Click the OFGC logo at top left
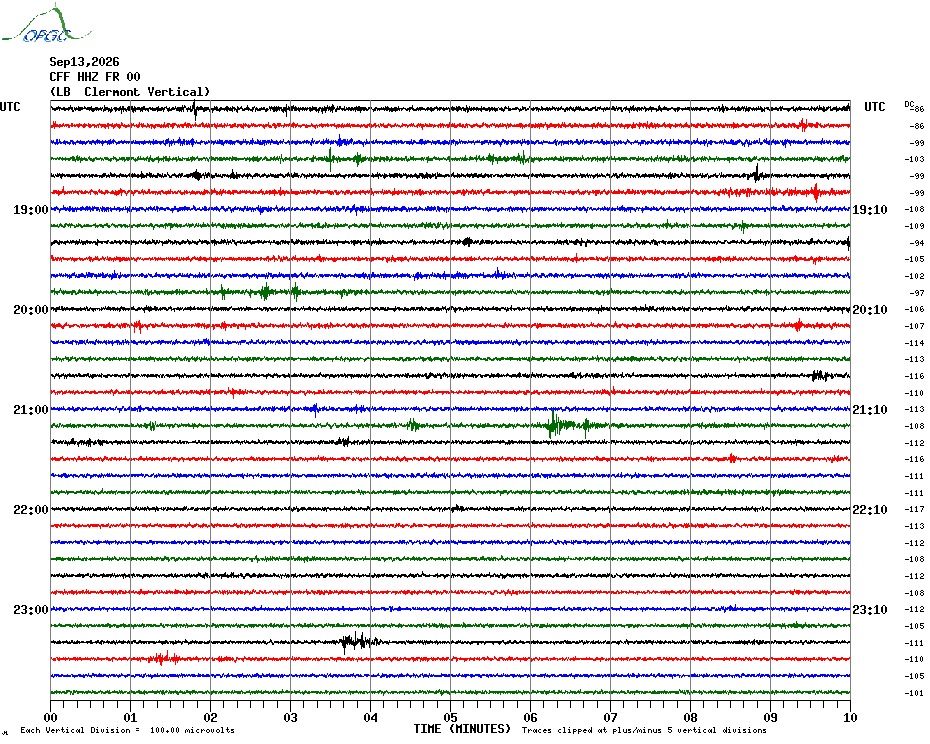 (47, 24)
